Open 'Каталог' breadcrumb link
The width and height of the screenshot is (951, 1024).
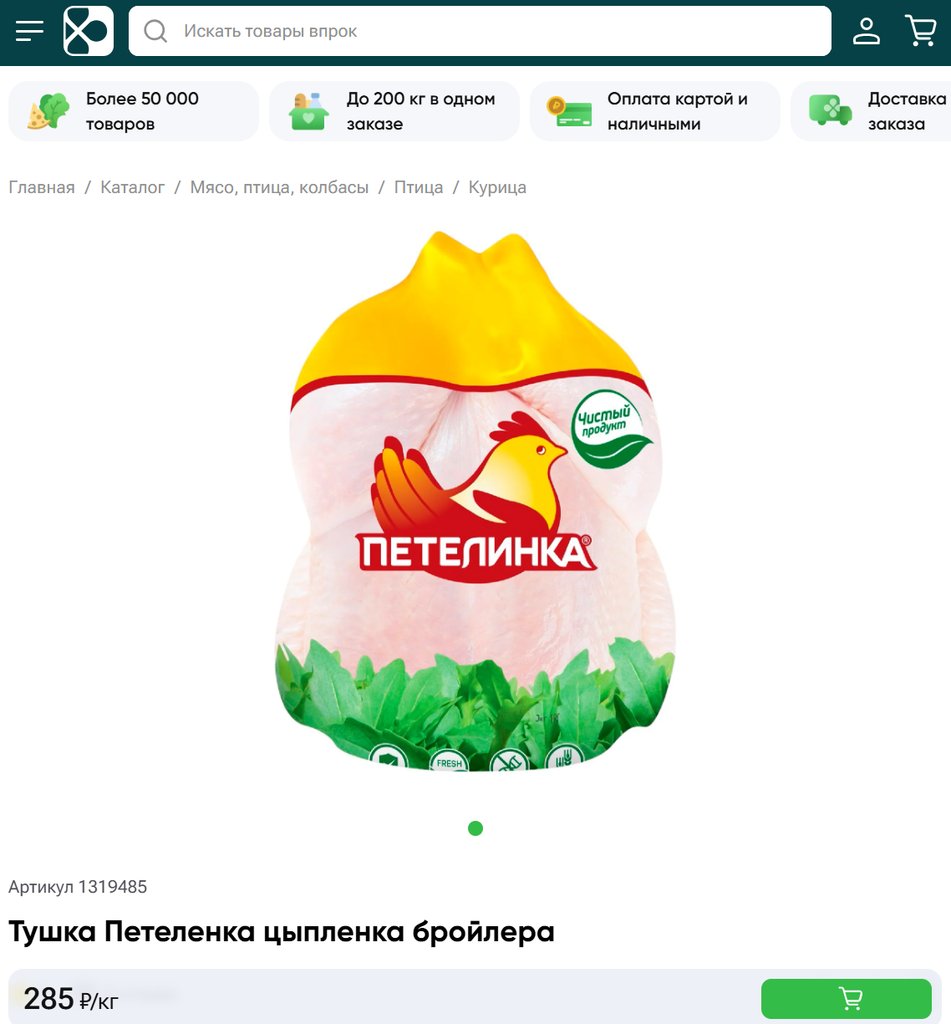coord(133,187)
